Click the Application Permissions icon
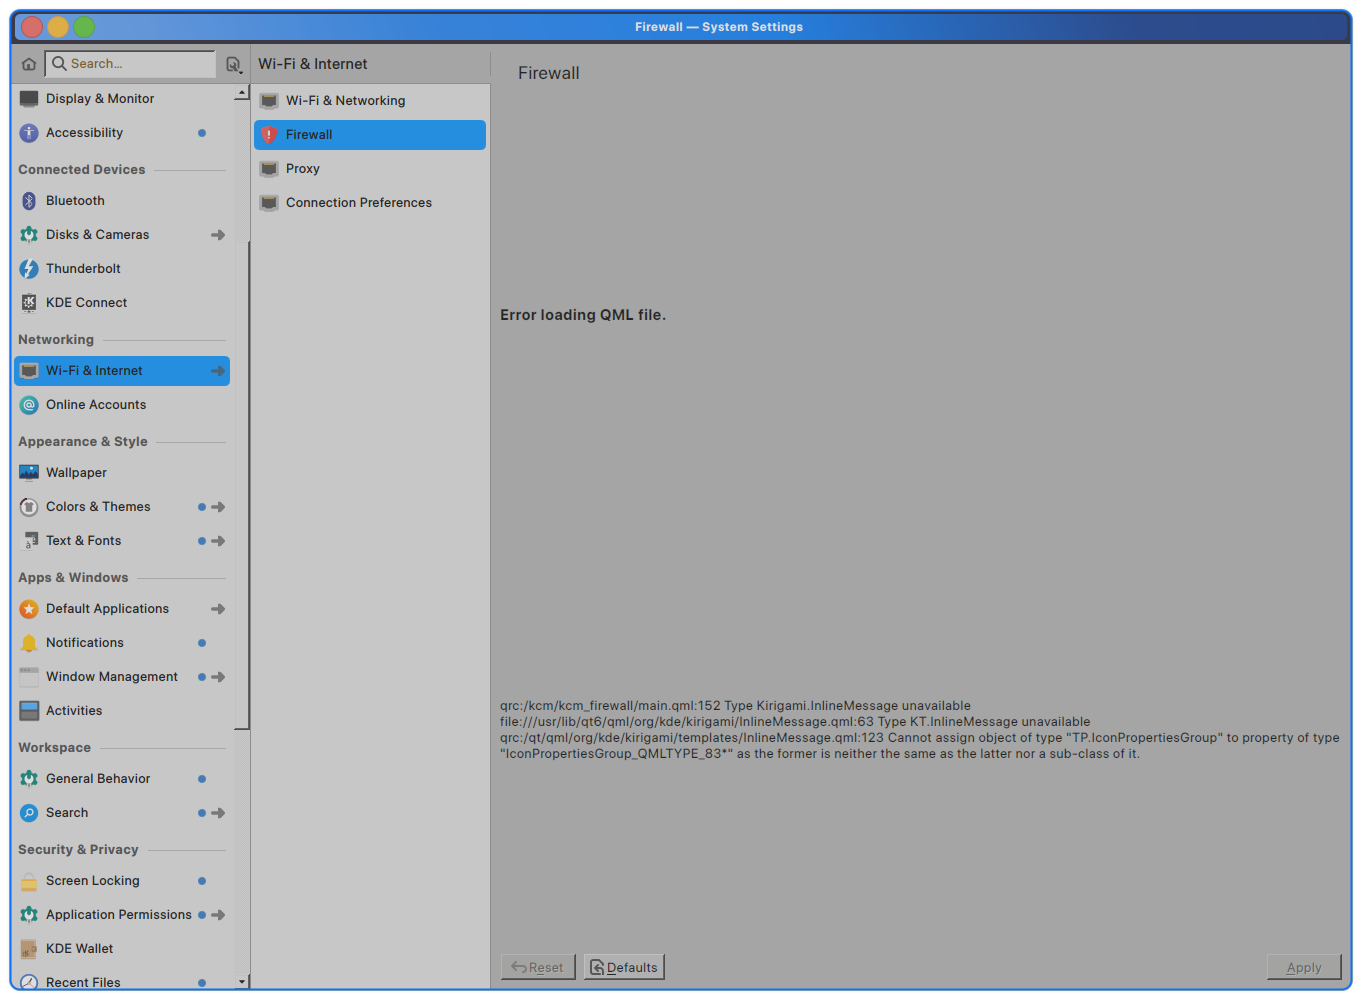The height and width of the screenshot is (1000, 1362). 29,915
